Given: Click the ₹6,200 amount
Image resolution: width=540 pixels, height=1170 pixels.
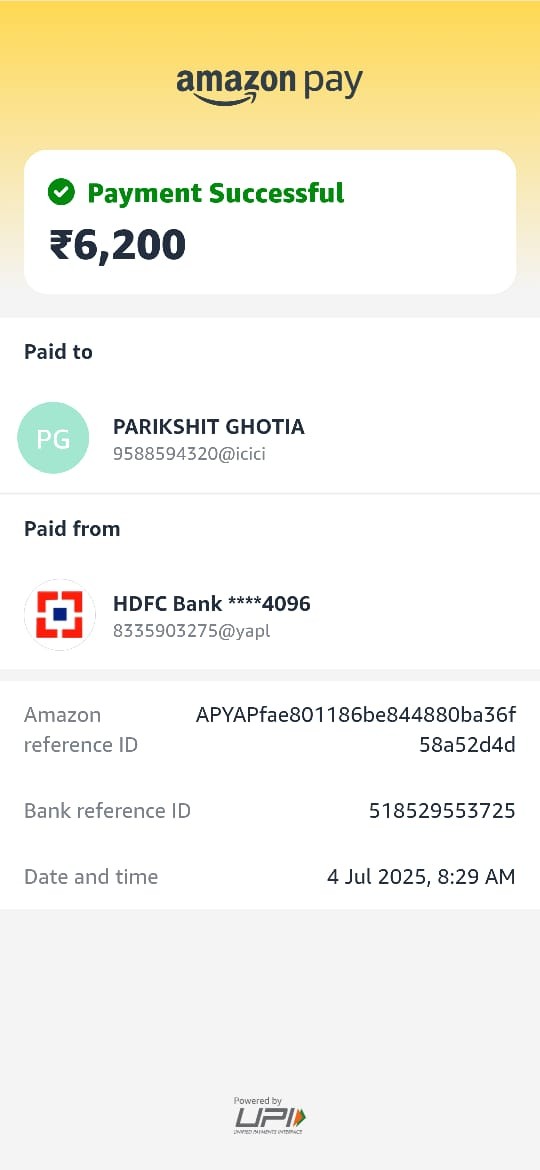Looking at the screenshot, I should tap(117, 245).
